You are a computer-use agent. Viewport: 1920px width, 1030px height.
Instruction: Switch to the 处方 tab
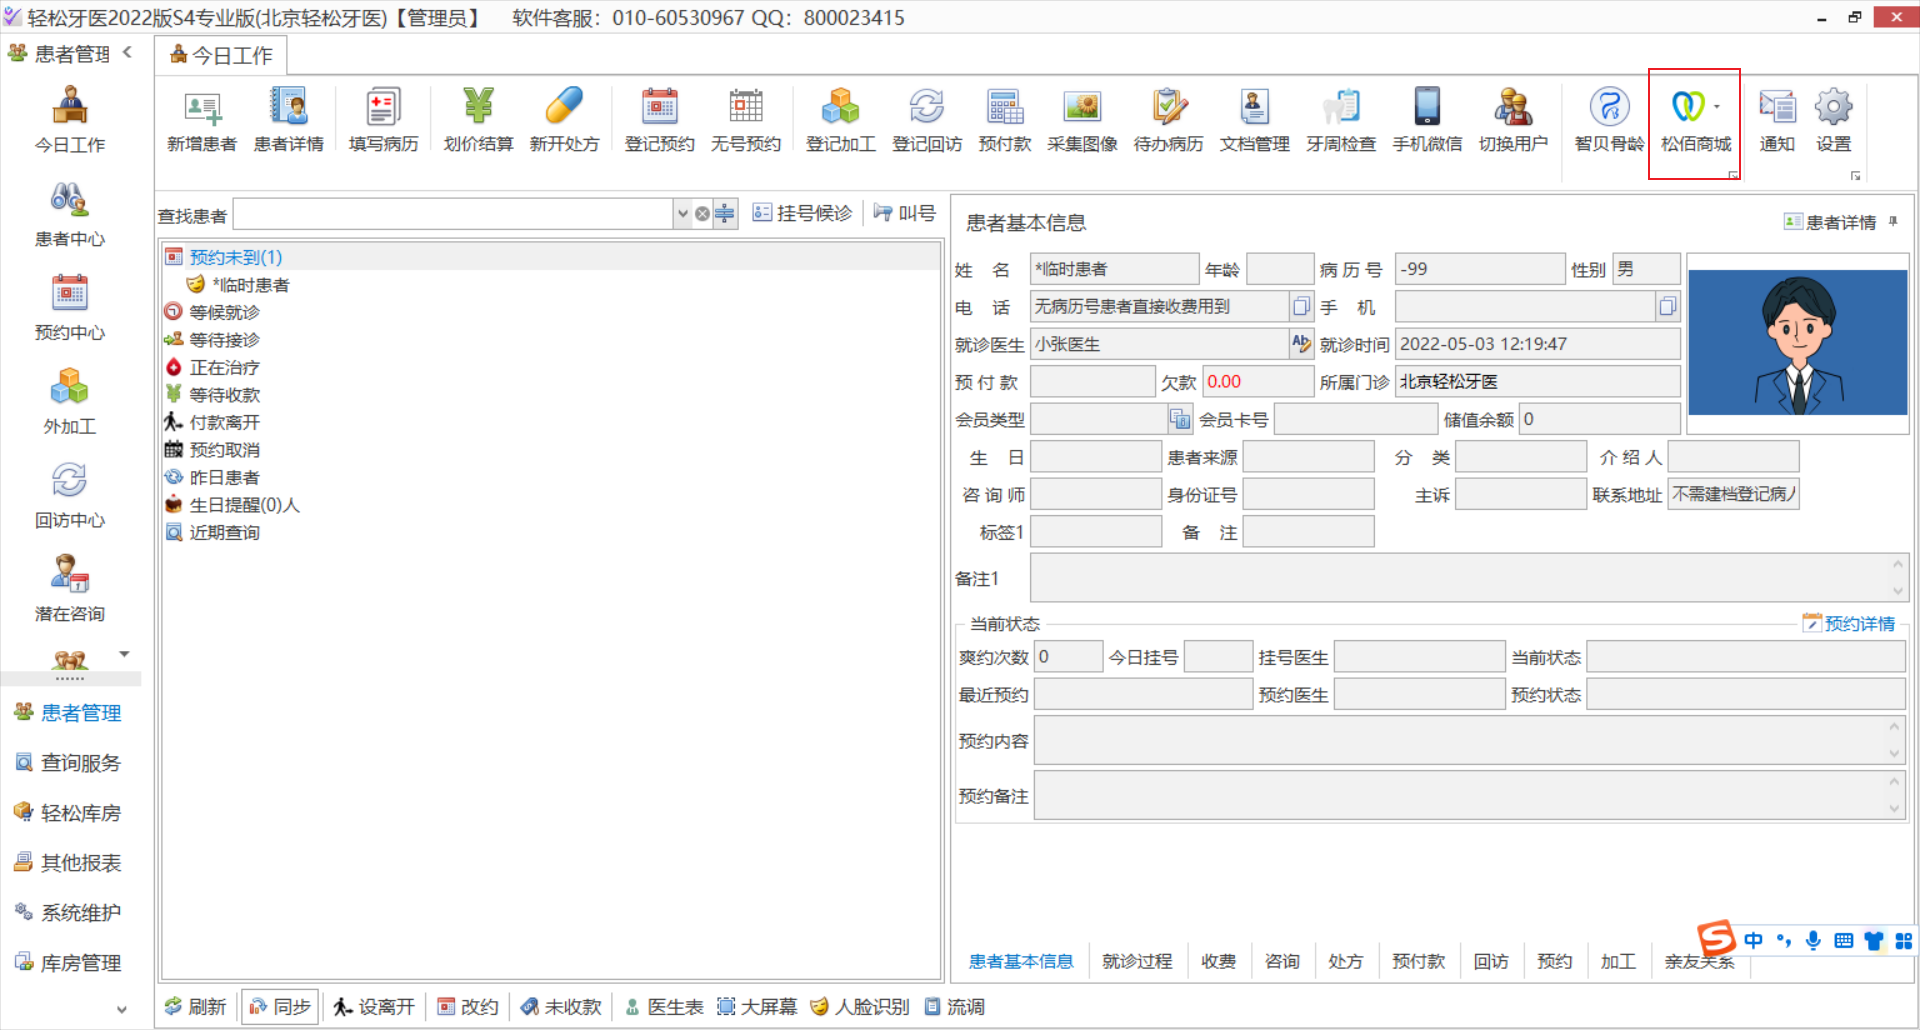pyautogui.click(x=1345, y=961)
